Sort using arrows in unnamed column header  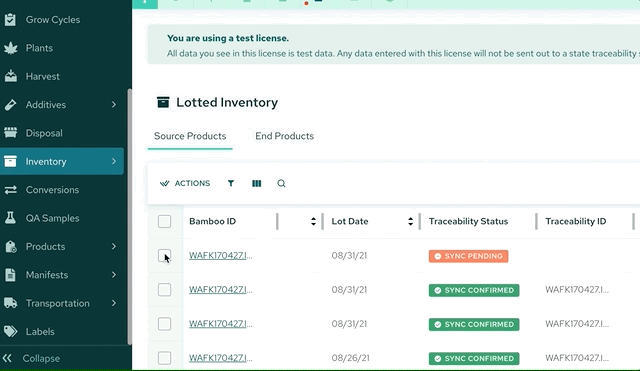point(313,221)
